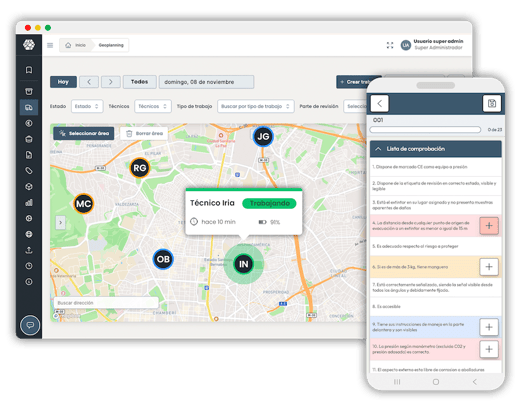Open the chat bubble support icon
The height and width of the screenshot is (403, 520).
coord(30,325)
